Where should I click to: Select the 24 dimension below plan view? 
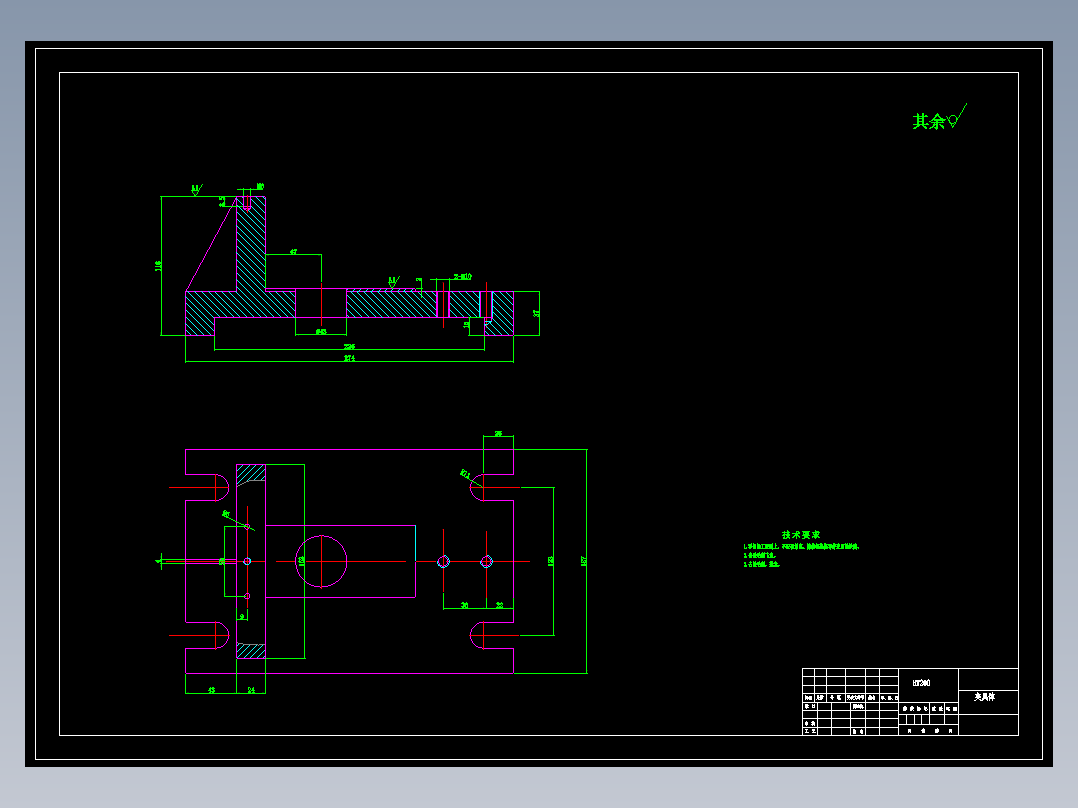[x=252, y=690]
